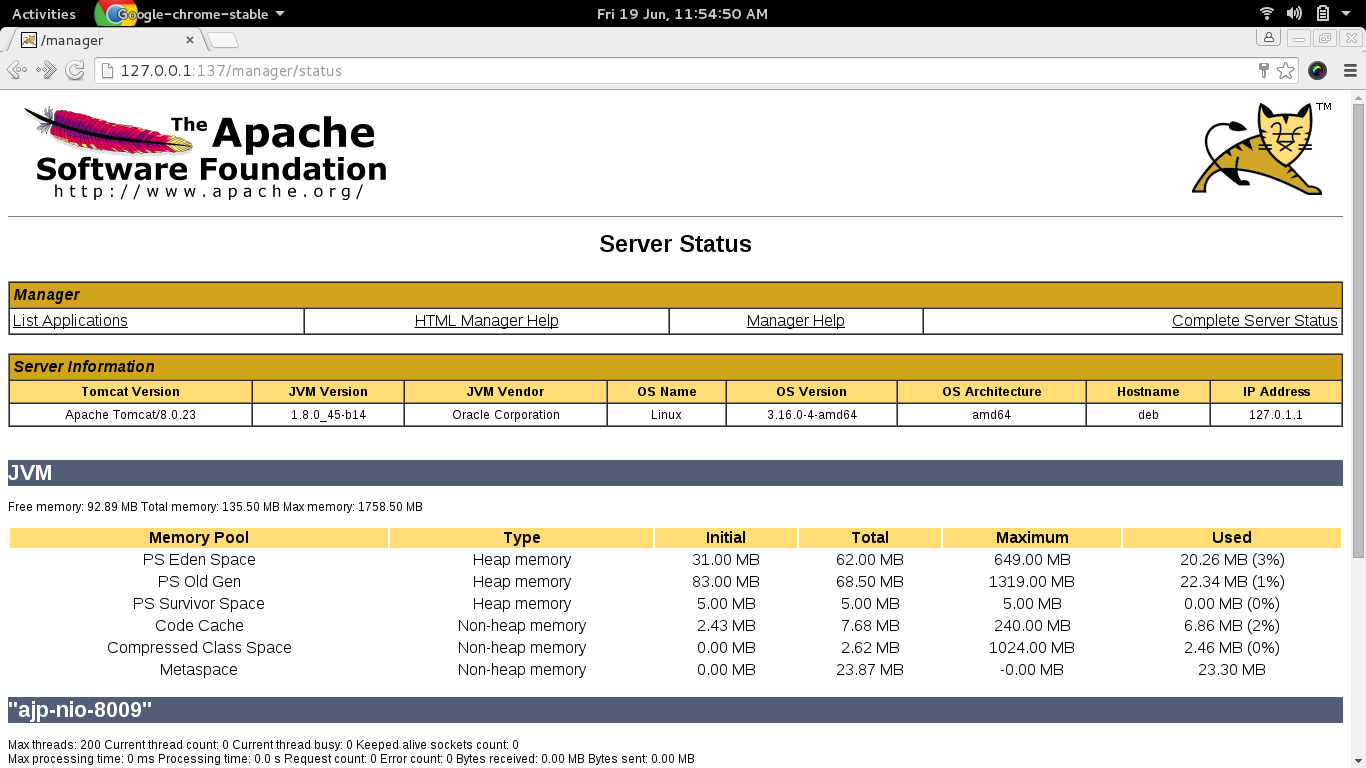The width and height of the screenshot is (1366, 768).
Task: Open a new tab
Action: 223,40
